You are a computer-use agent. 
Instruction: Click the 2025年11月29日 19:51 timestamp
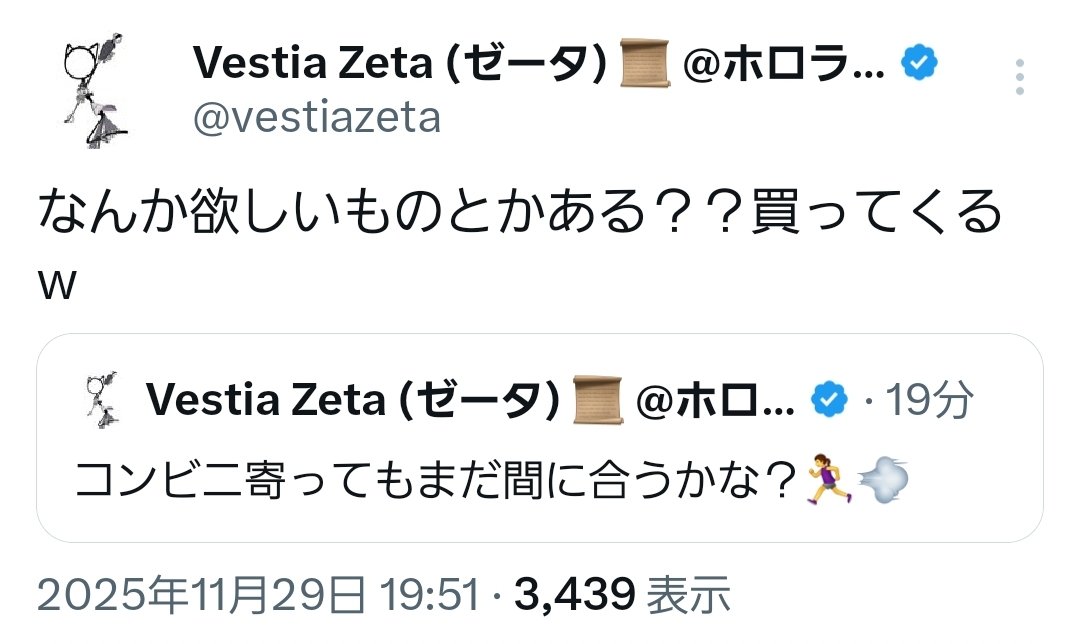[258, 596]
